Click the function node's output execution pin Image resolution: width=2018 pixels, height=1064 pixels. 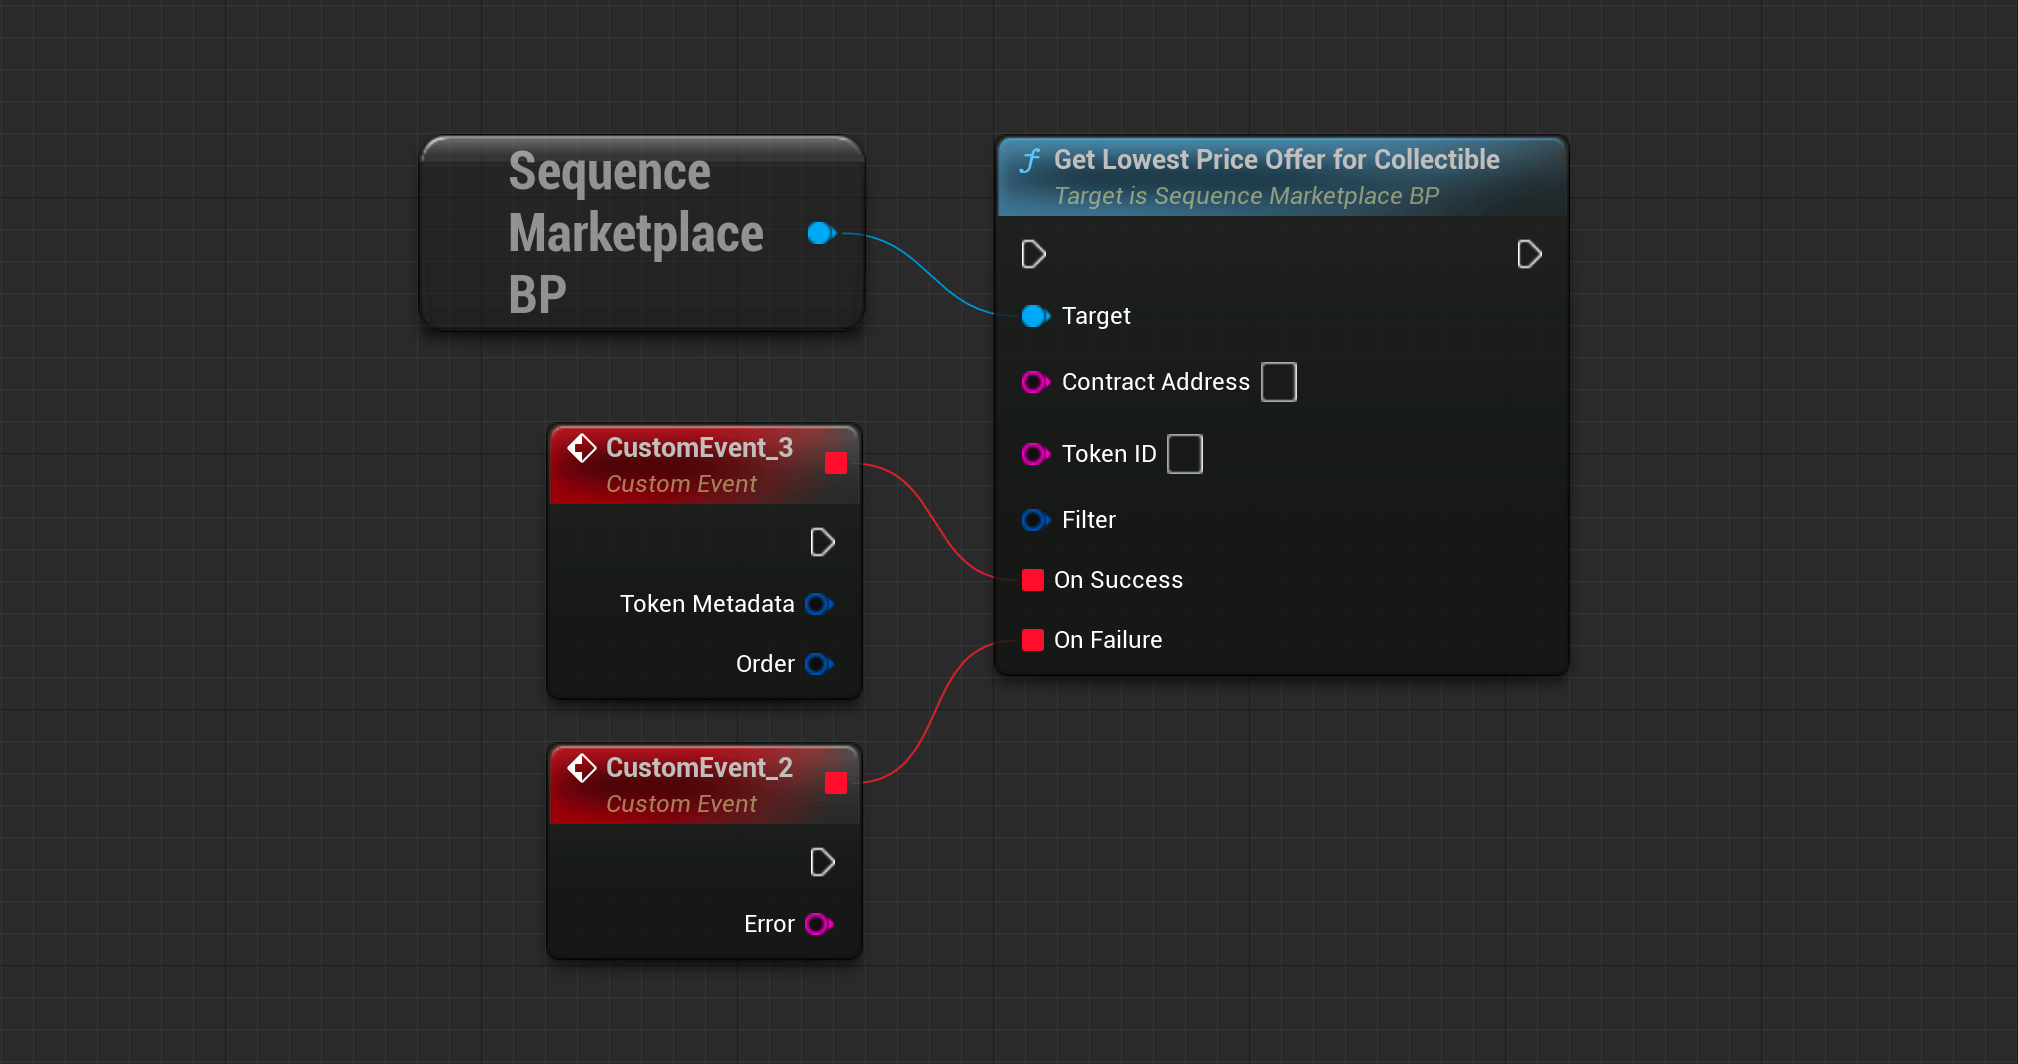1529,255
